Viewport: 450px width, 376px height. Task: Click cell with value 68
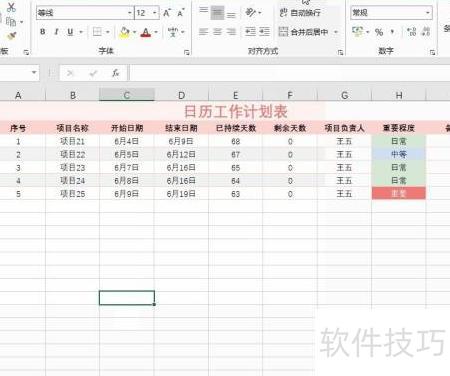[x=235, y=141]
